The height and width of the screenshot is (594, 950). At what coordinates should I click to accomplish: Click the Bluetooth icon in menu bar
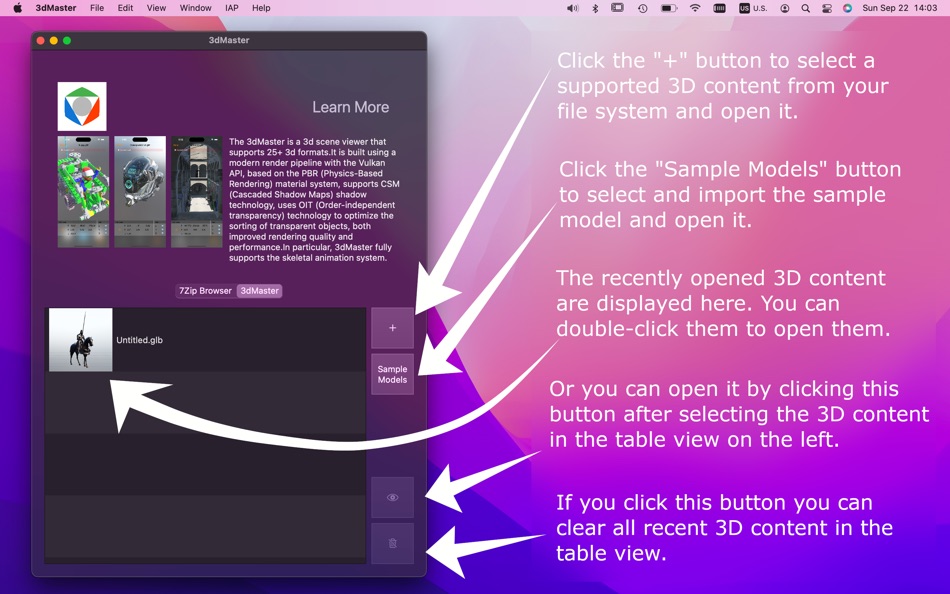[595, 8]
